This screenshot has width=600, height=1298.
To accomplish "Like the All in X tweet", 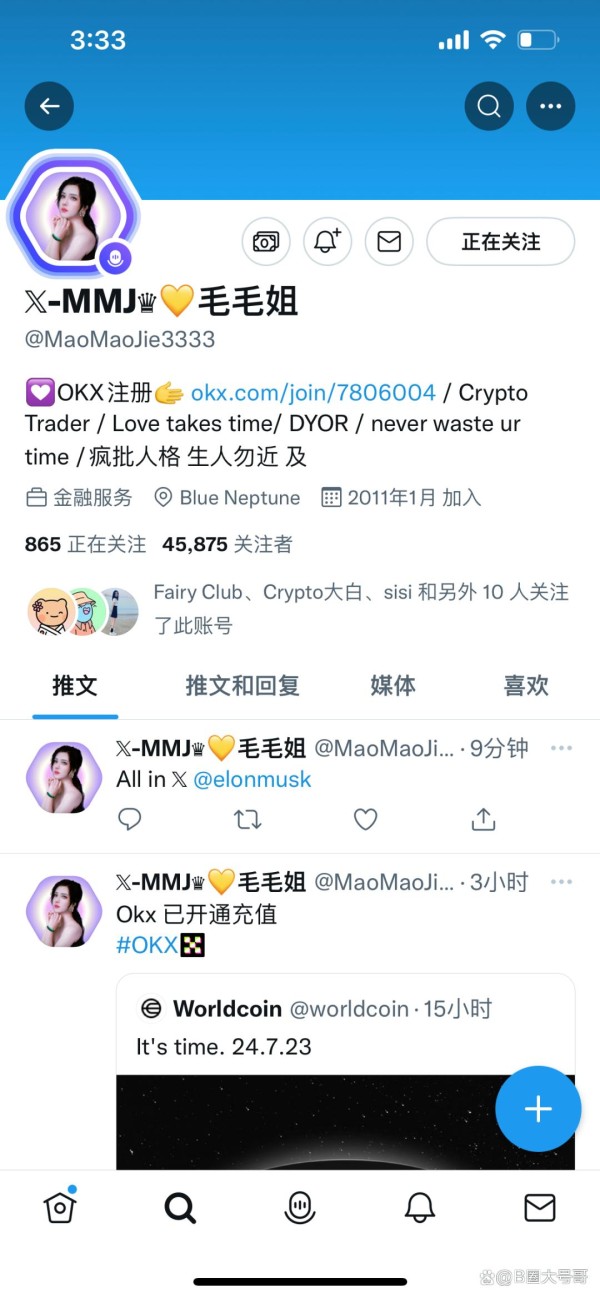I will point(366,820).
